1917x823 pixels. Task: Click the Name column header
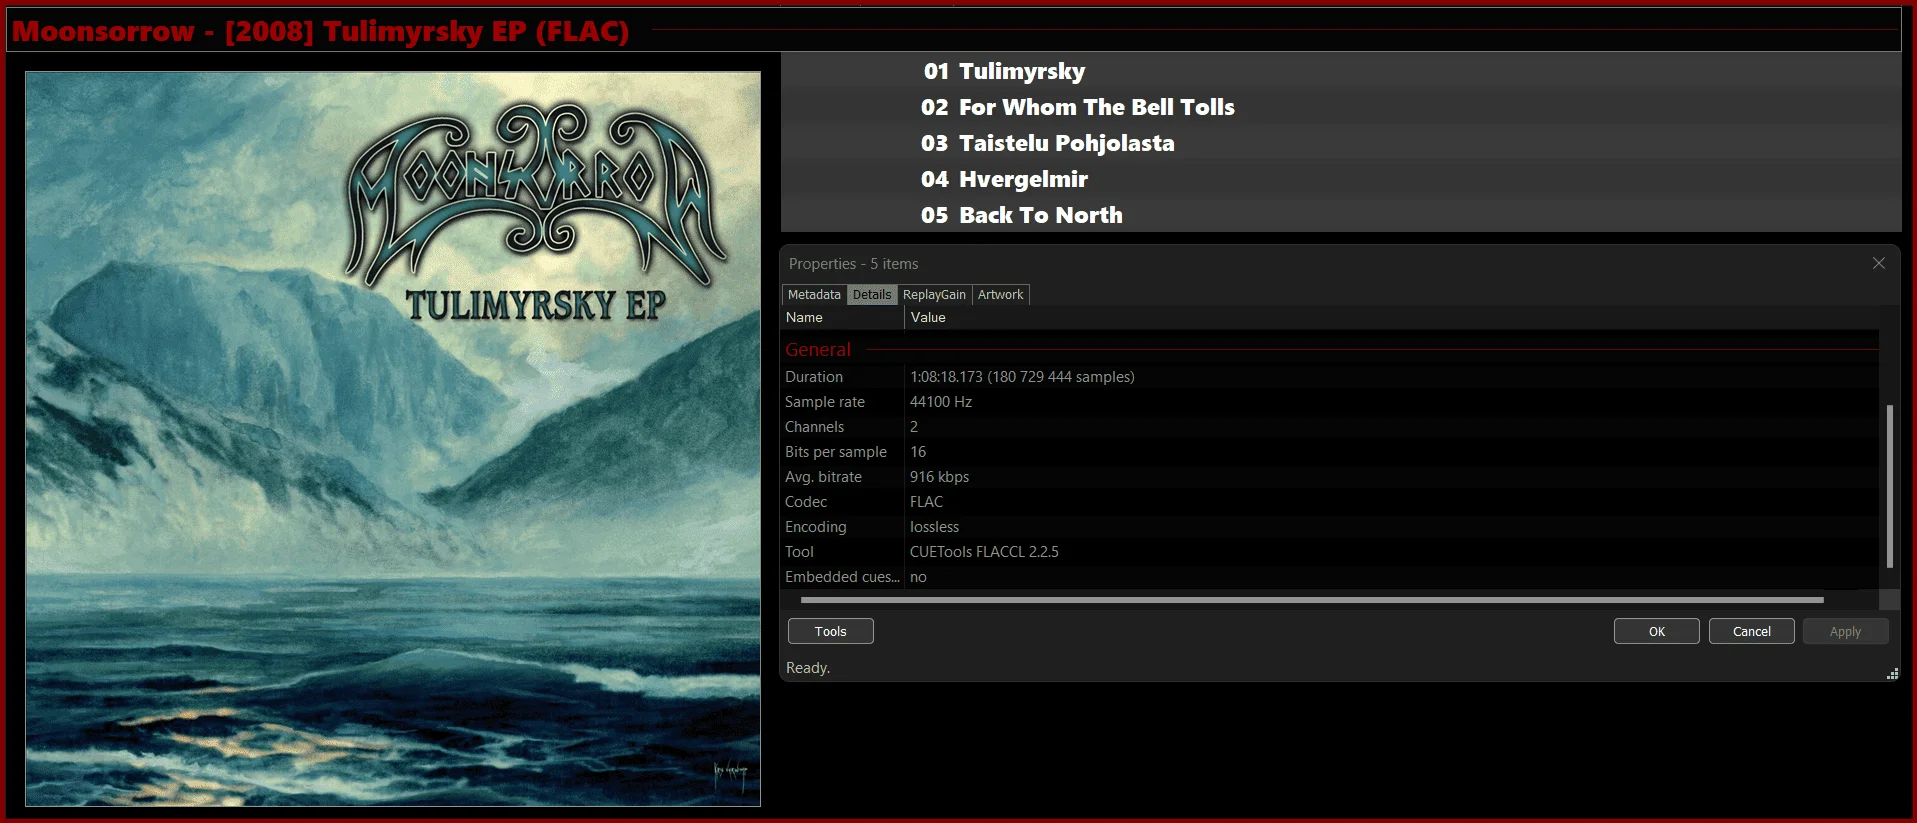842,317
